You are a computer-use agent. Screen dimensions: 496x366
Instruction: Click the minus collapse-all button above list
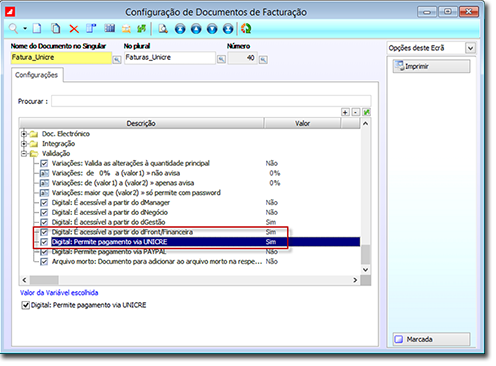(x=356, y=112)
